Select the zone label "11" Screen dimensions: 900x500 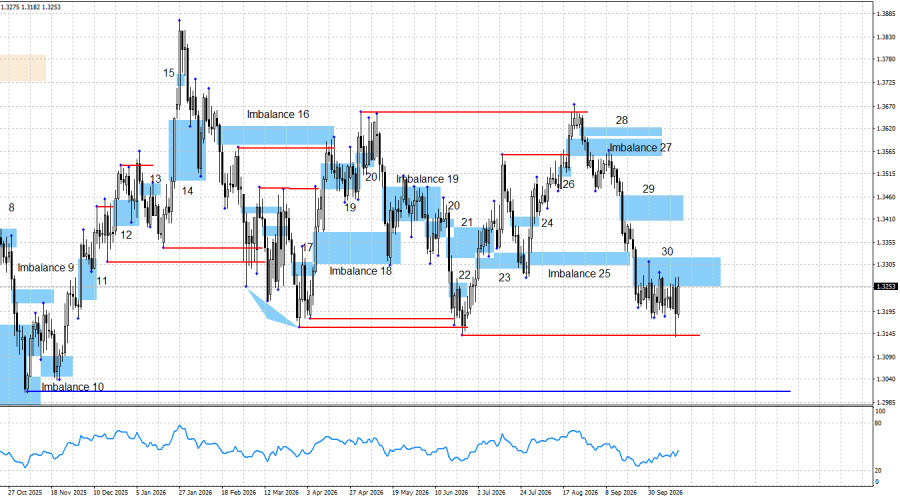102,281
